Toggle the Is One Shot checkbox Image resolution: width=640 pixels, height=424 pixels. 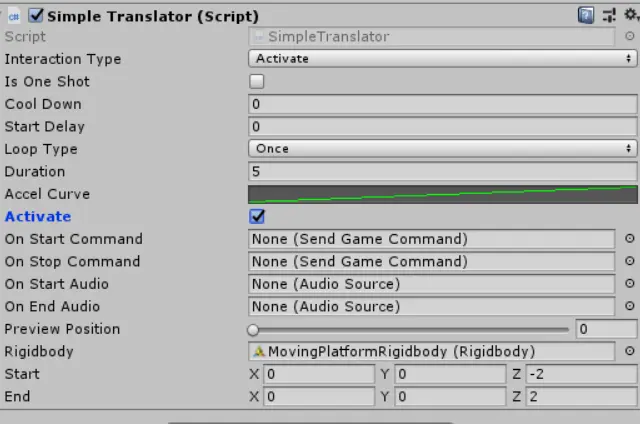257,81
